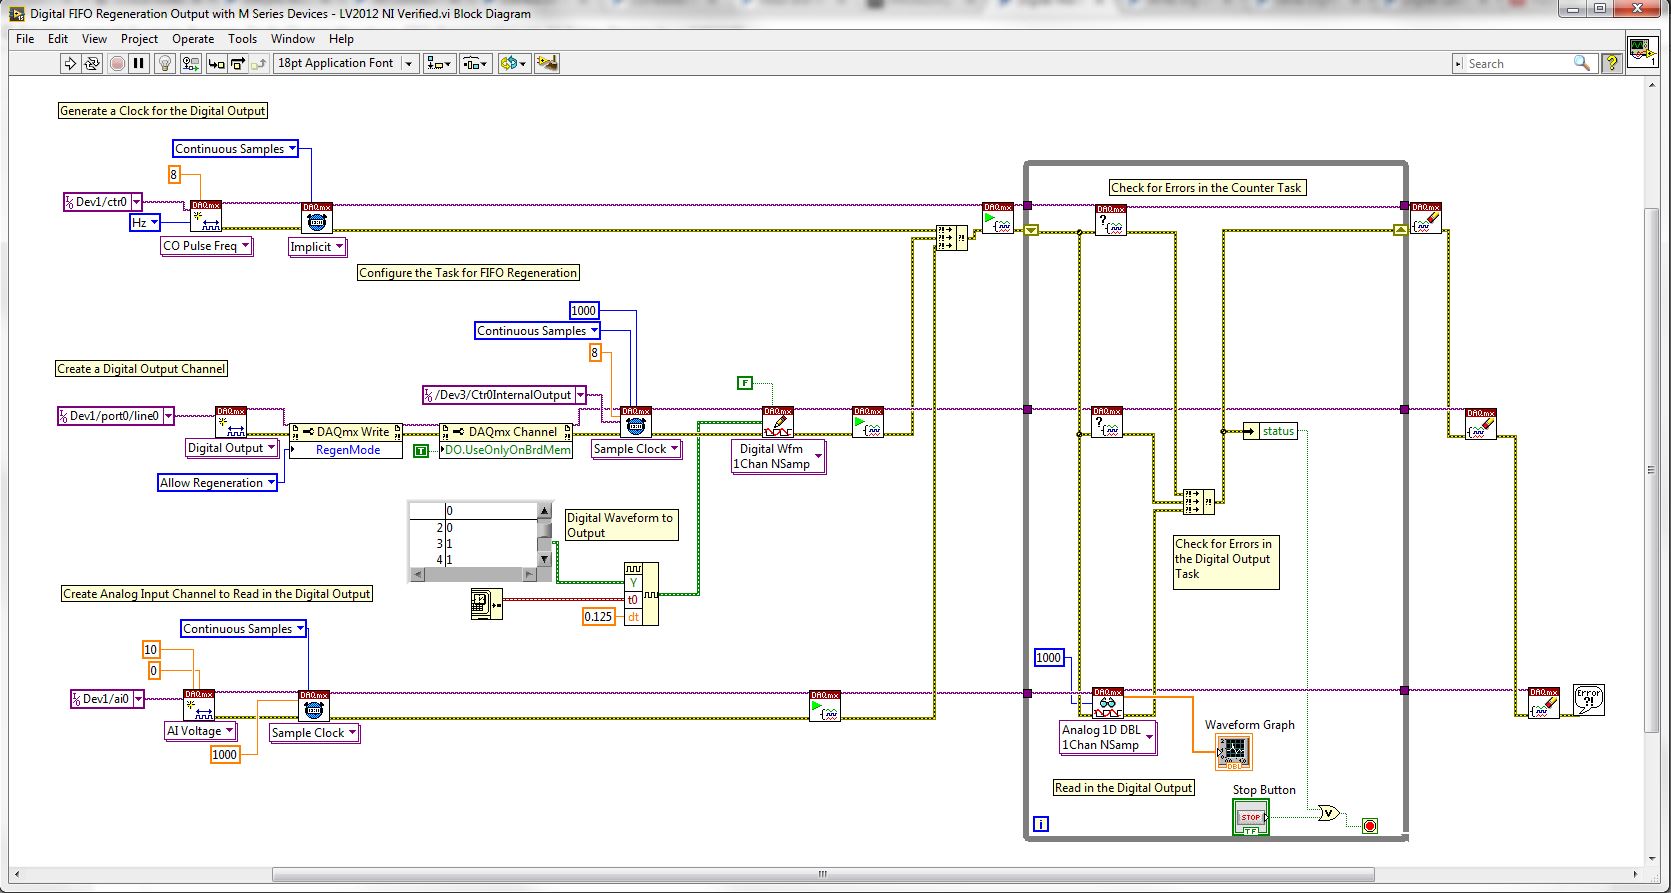The image size is (1671, 893).
Task: Select the DAQmx Create Channel counter VI
Action: pyautogui.click(x=206, y=217)
